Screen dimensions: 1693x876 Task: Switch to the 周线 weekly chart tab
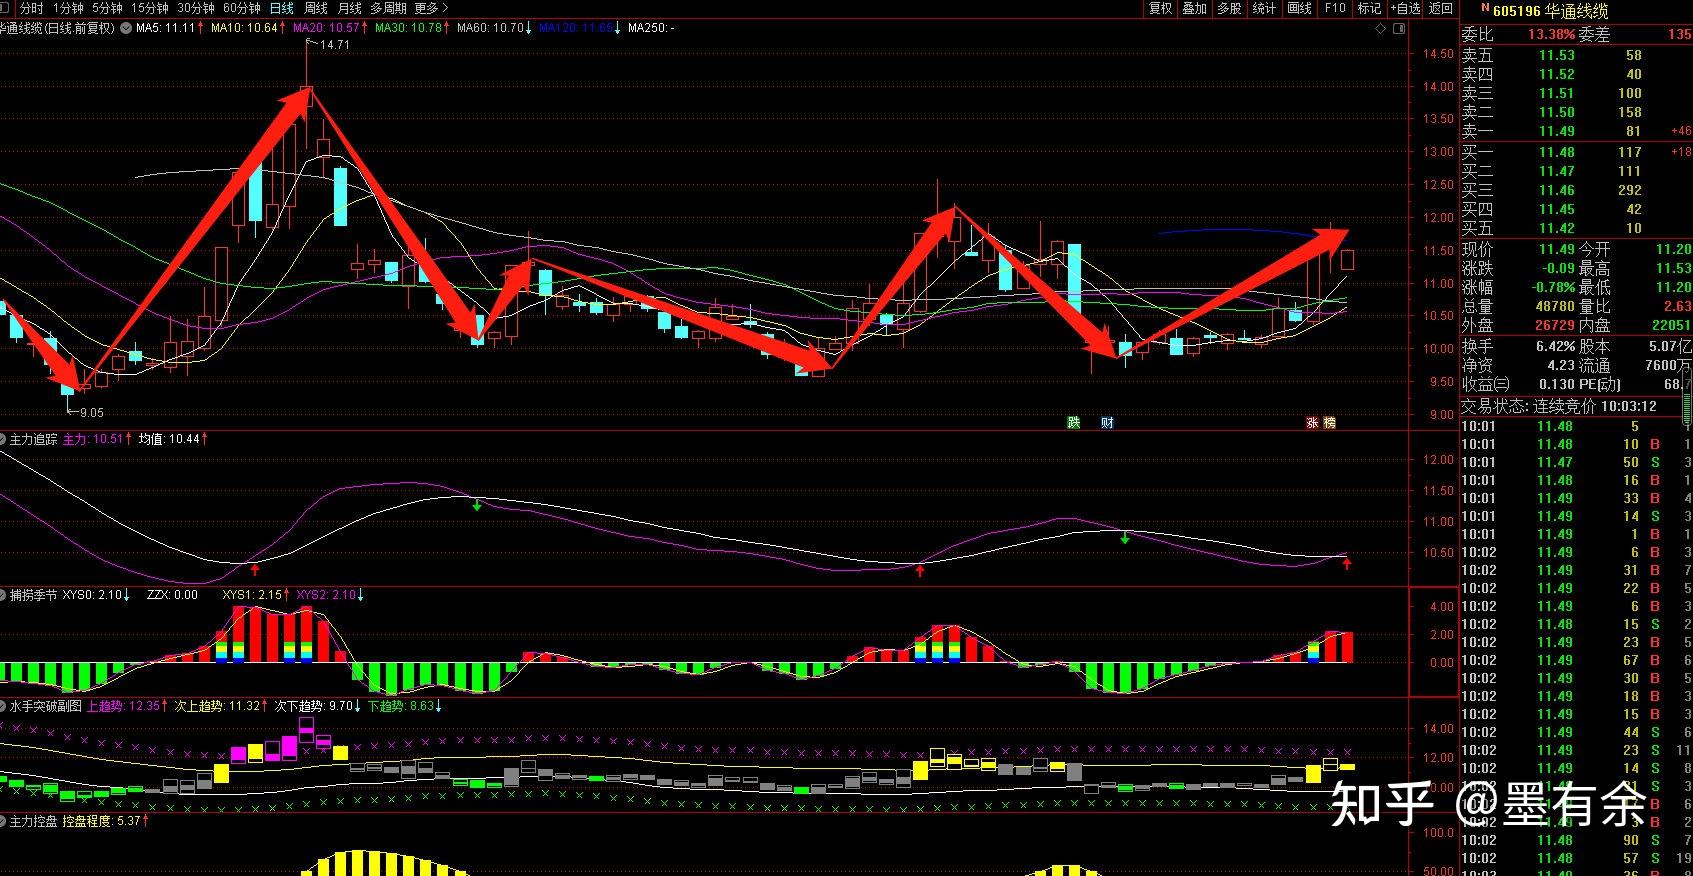tap(316, 8)
